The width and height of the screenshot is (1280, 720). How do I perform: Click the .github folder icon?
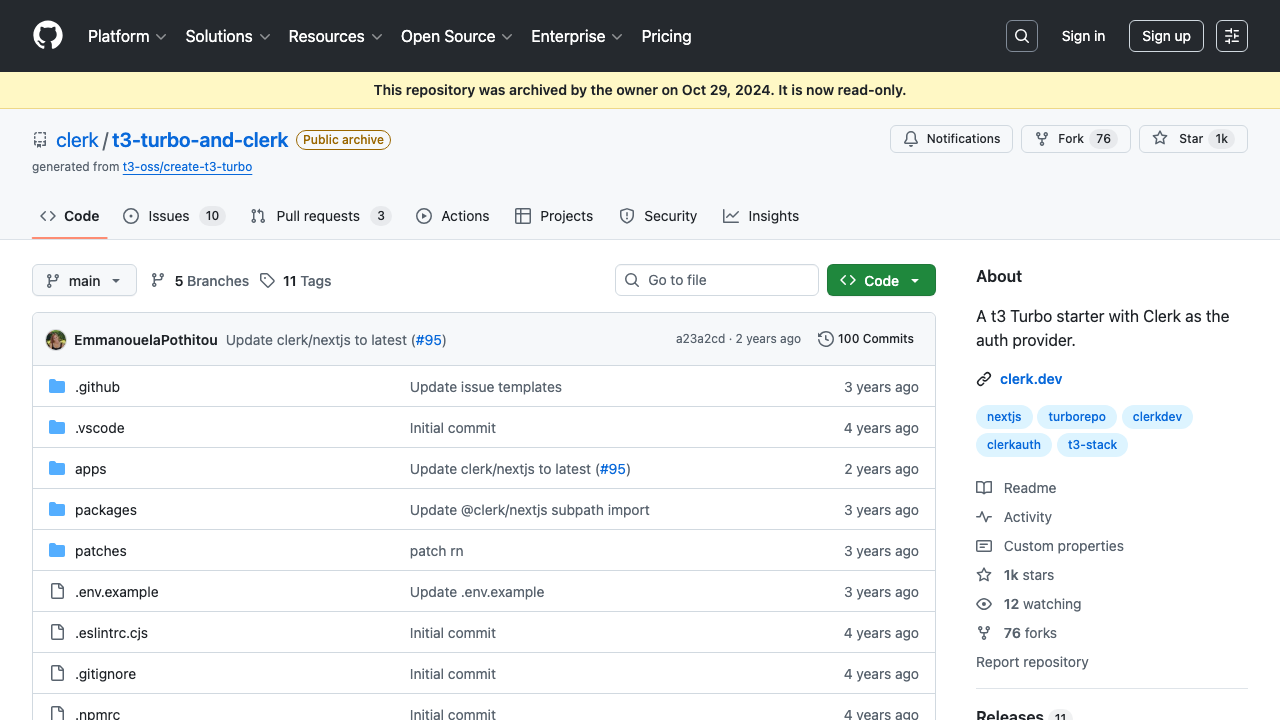(x=57, y=387)
